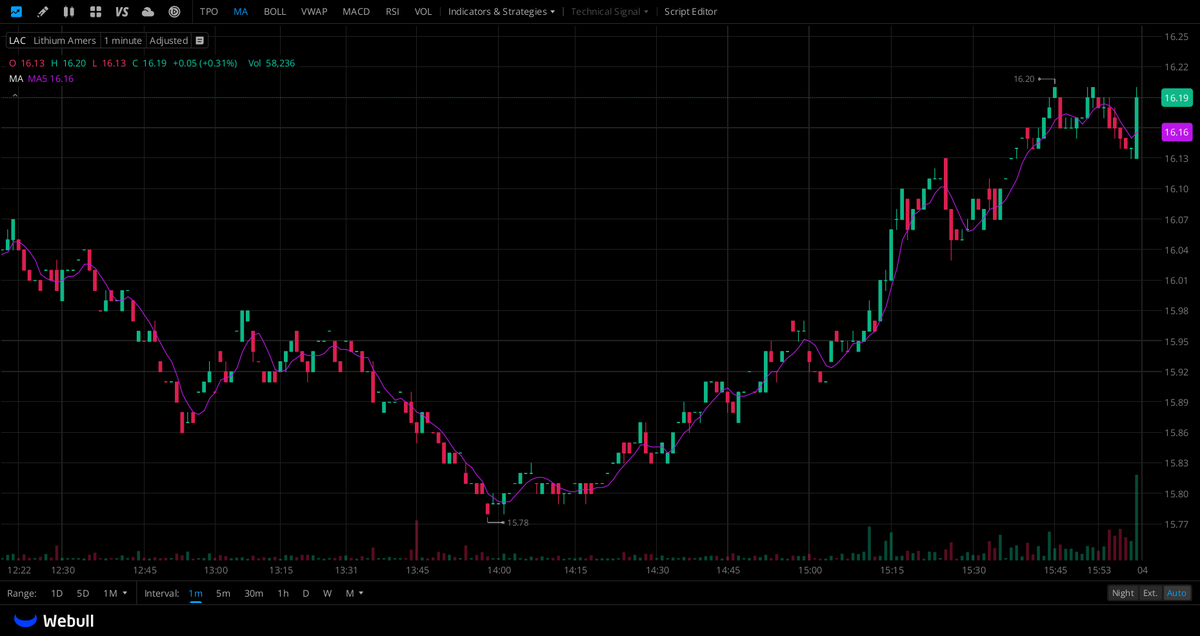Image resolution: width=1200 pixels, height=636 pixels.
Task: Click the +0.05 (+0.31%) change value
Action: [x=205, y=63]
